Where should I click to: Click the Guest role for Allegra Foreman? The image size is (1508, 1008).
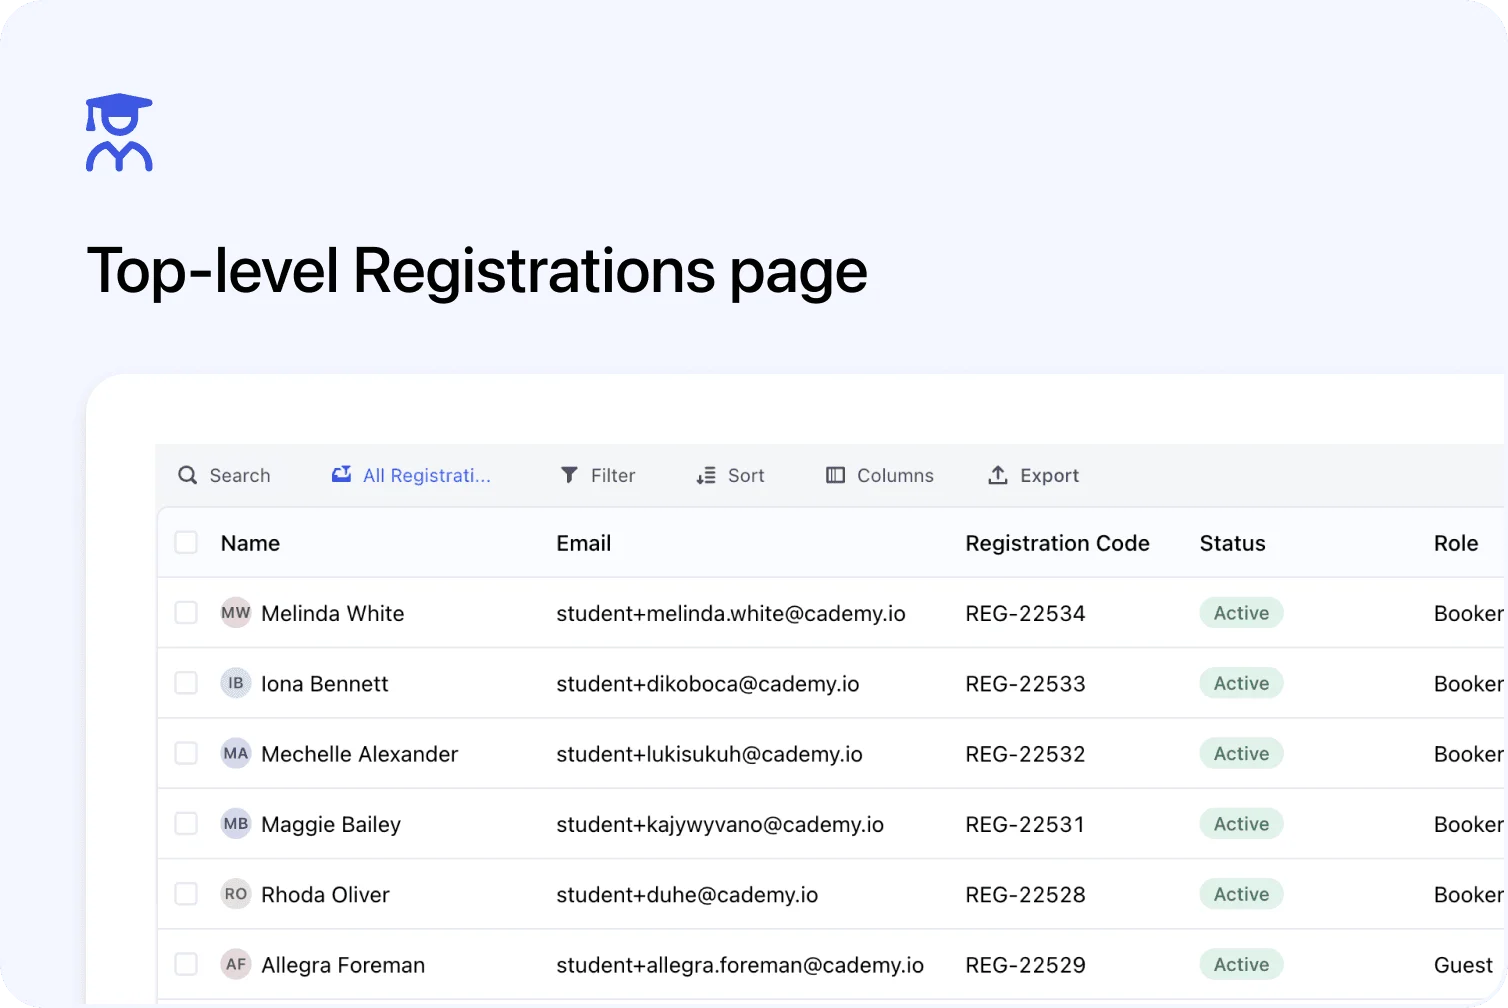point(1463,965)
